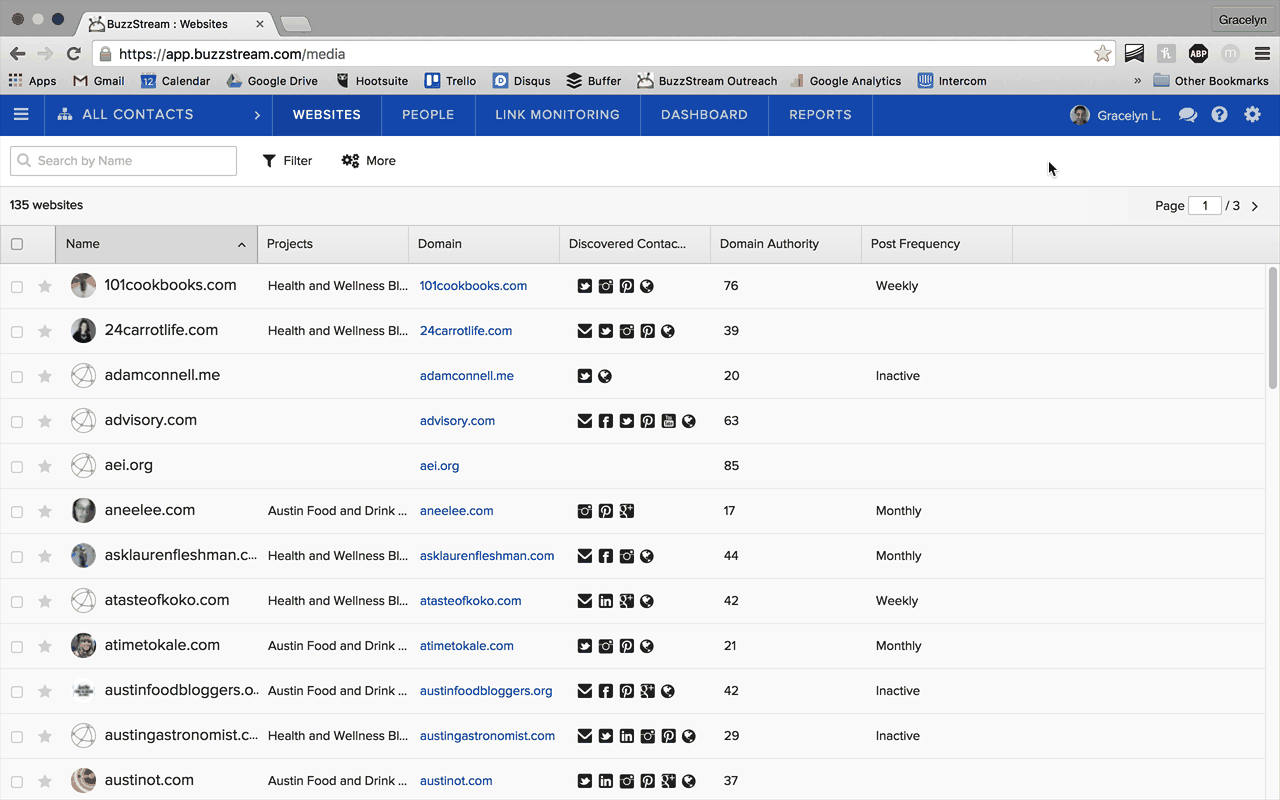The height and width of the screenshot is (800, 1280).
Task: Open the hamburger menu in BuzzStream header
Action: pos(21,115)
